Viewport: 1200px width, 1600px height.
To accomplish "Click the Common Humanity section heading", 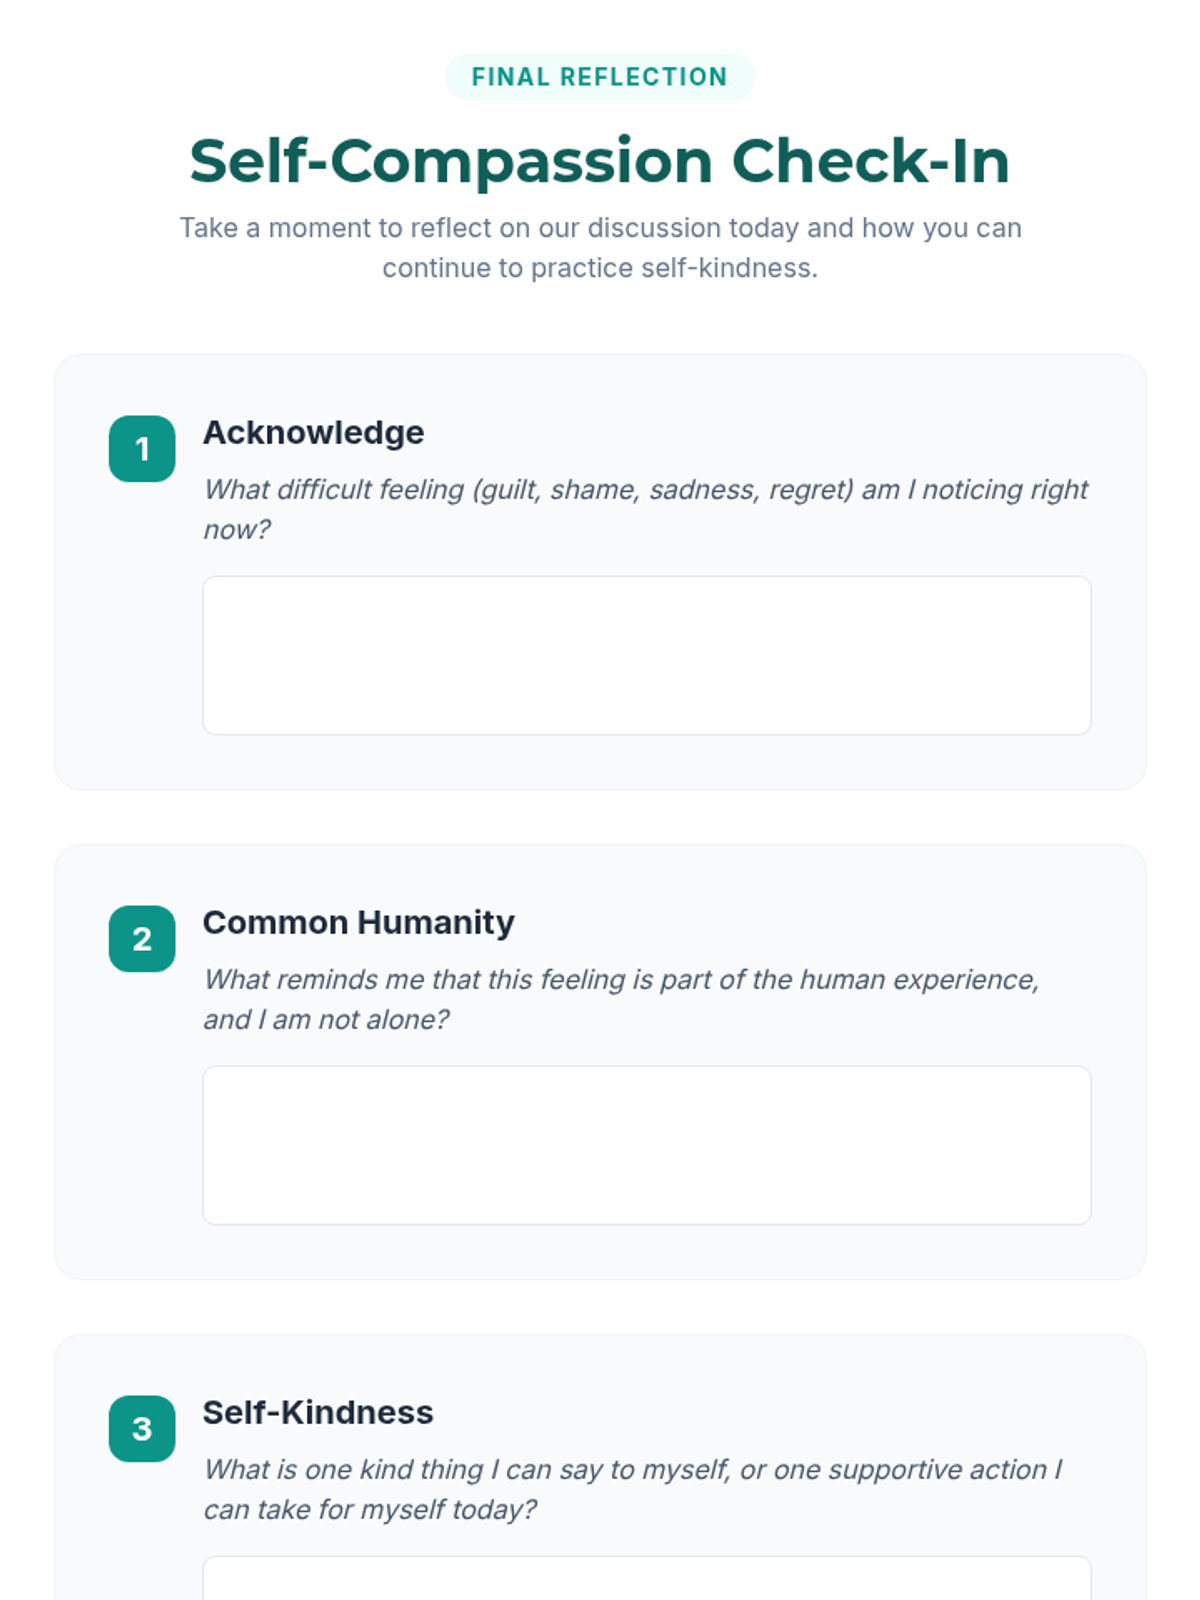I will coord(358,923).
